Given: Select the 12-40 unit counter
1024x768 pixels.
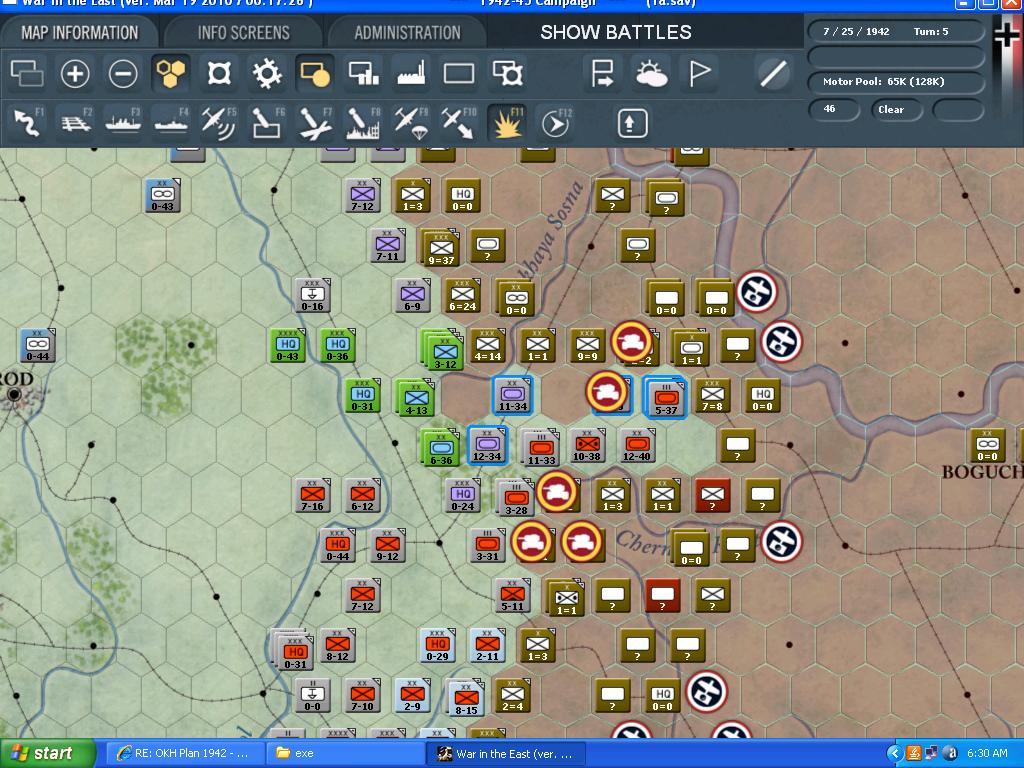Looking at the screenshot, I should pos(636,445).
